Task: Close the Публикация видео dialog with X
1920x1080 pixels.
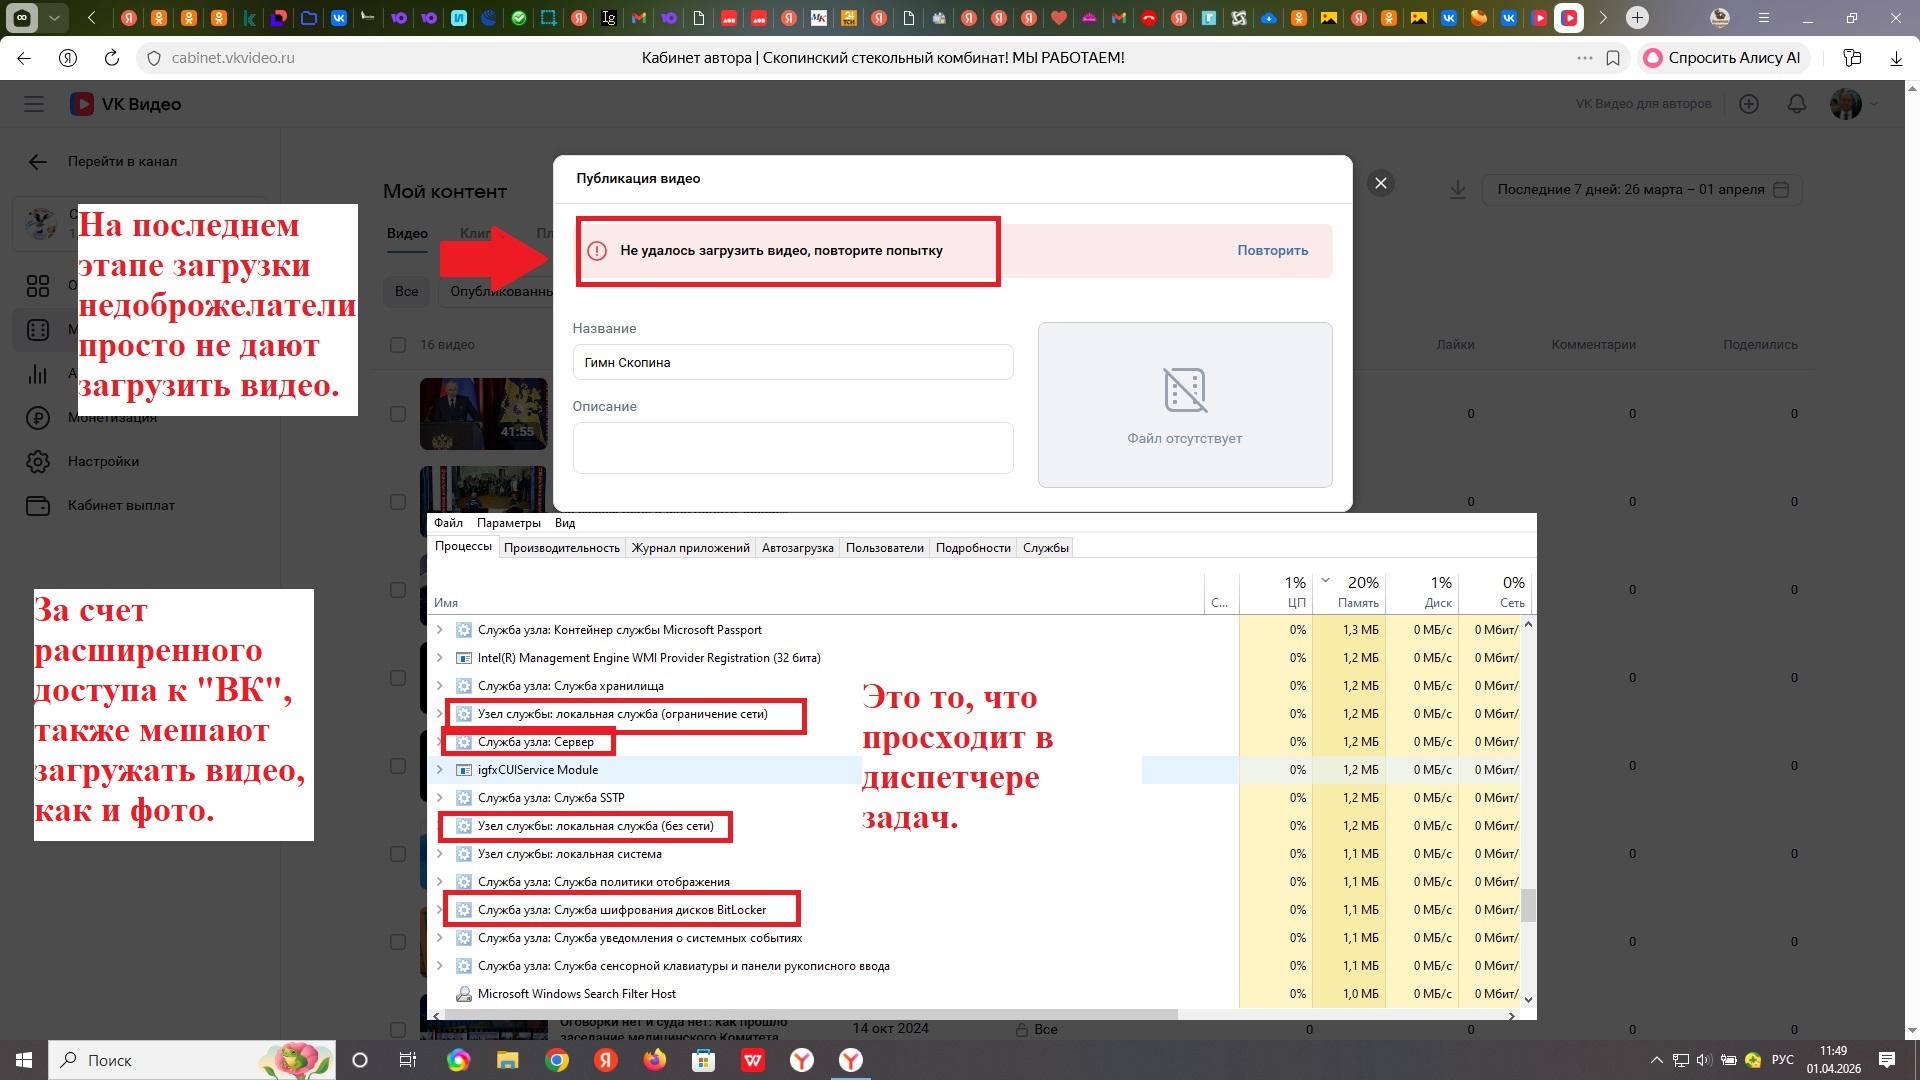Action: click(x=1380, y=183)
